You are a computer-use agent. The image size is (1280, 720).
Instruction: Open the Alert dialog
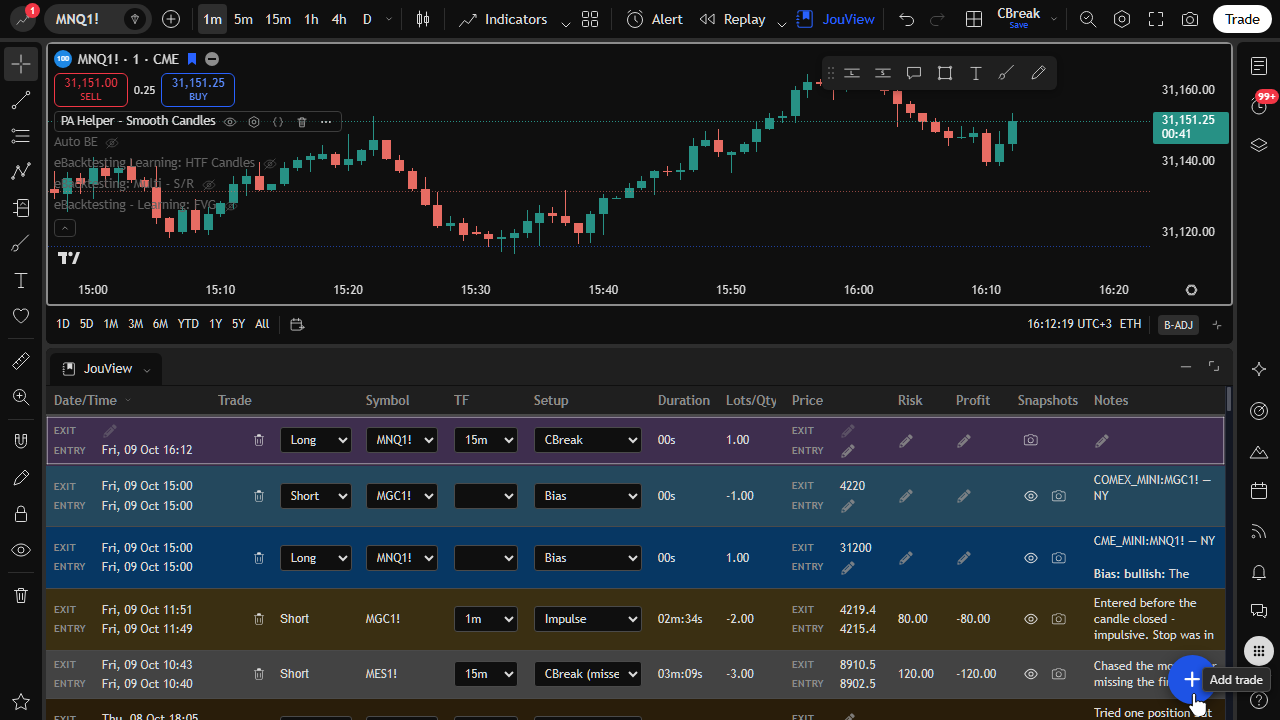click(x=655, y=19)
